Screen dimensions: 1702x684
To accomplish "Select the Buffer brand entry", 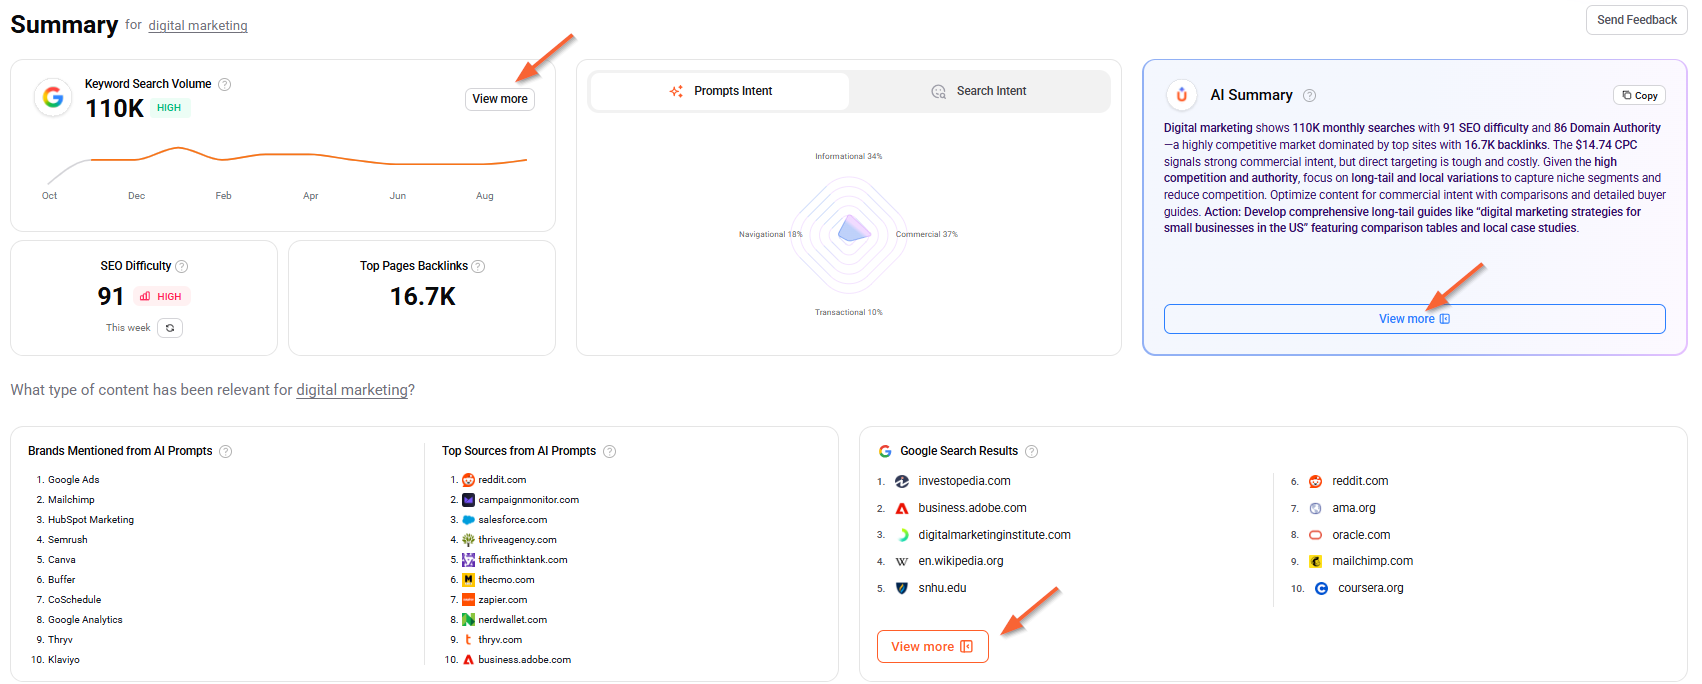I will [62, 580].
